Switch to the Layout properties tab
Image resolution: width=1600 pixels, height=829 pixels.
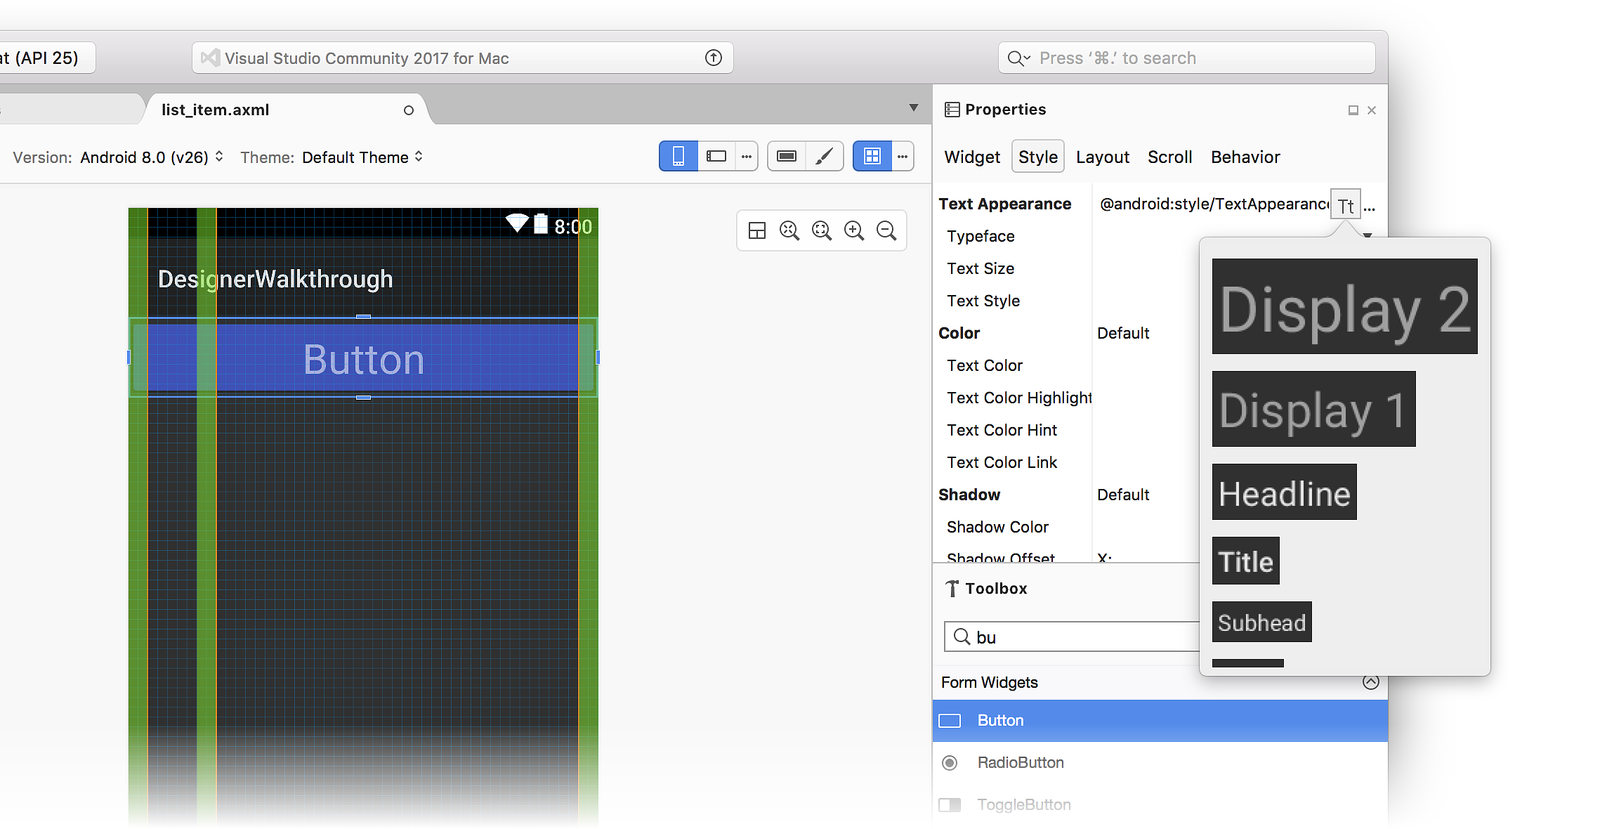point(1103,157)
